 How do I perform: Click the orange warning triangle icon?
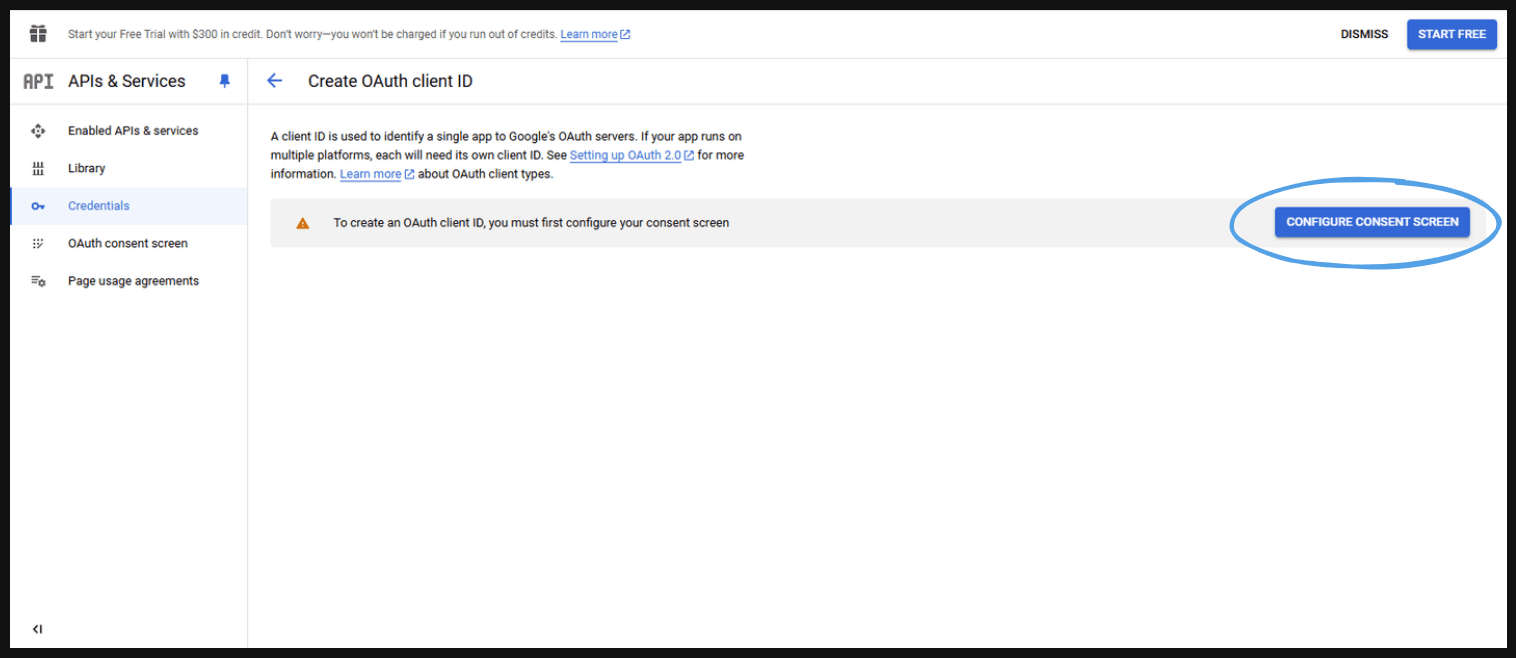tap(303, 223)
